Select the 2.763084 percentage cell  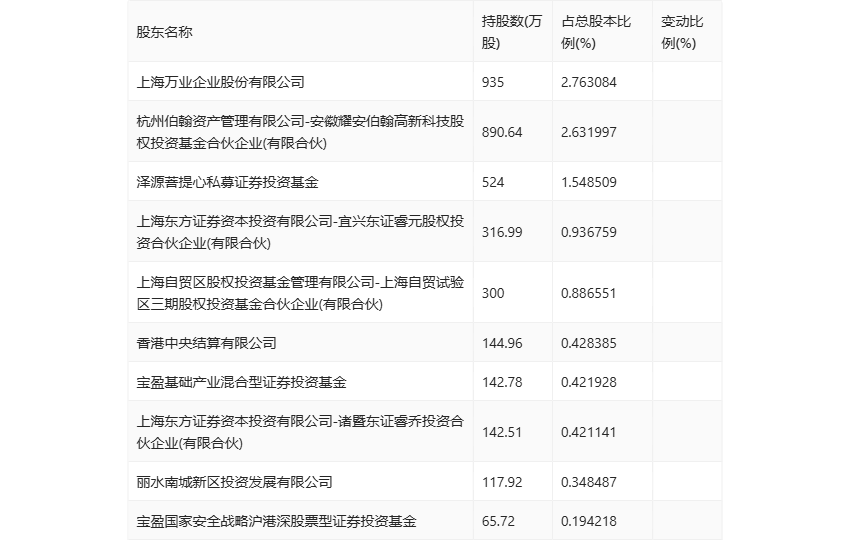[589, 82]
